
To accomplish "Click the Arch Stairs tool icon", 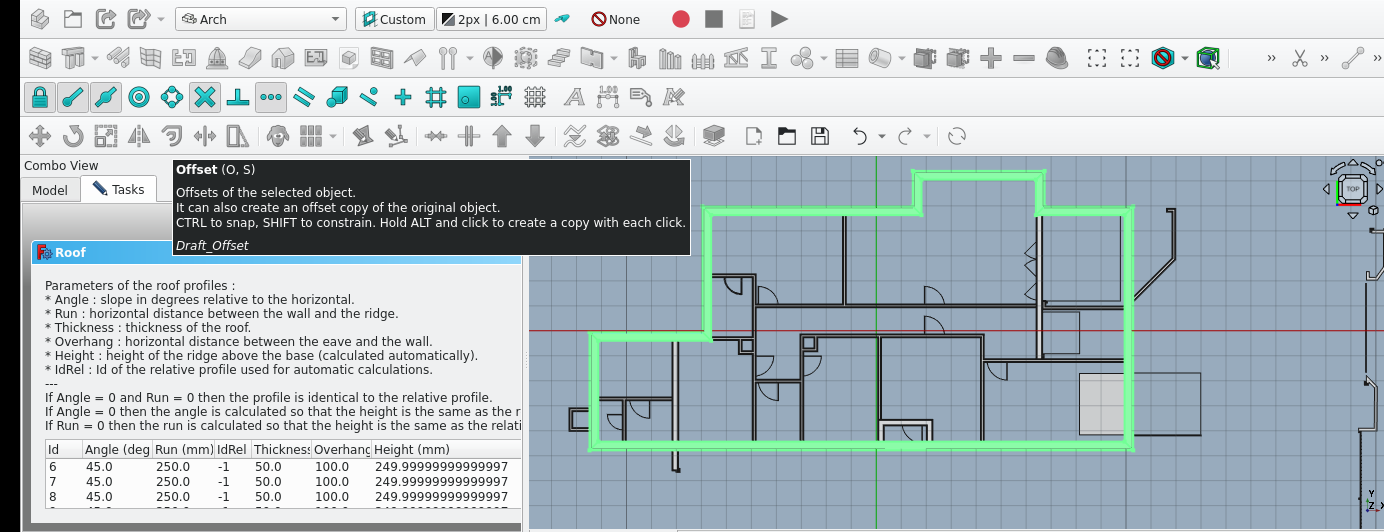I will coord(560,58).
